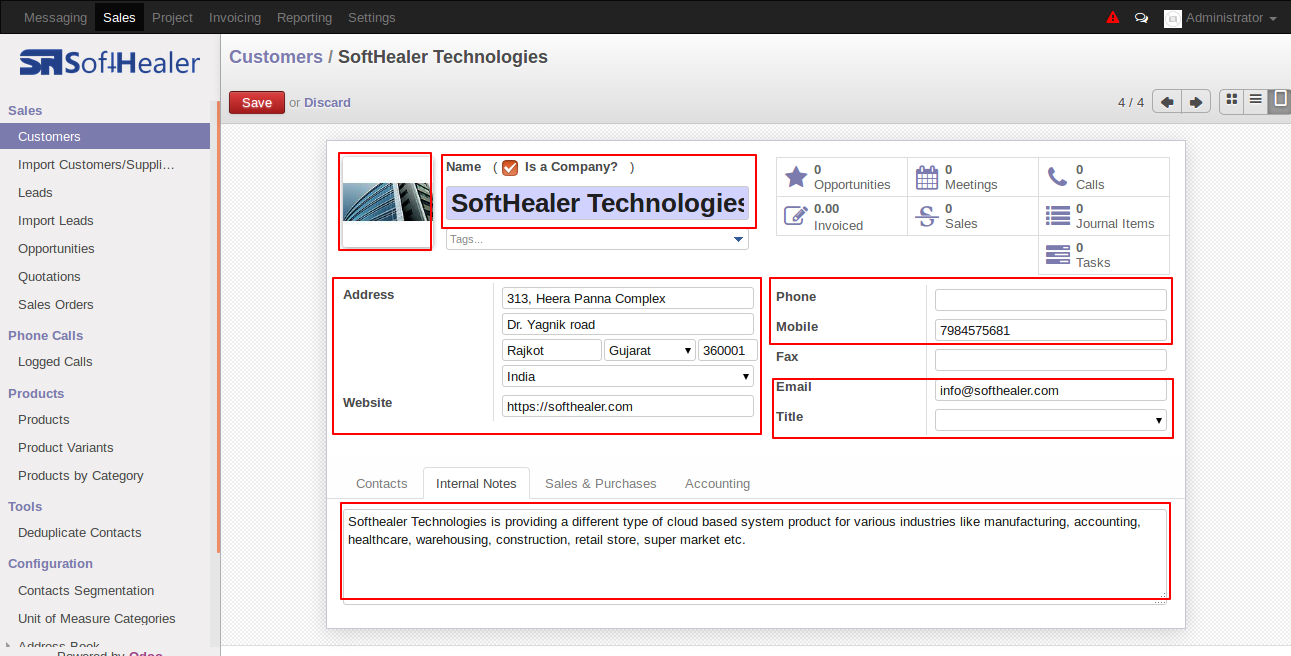Select Customers in the sidebar
1291x656 pixels.
[105, 136]
